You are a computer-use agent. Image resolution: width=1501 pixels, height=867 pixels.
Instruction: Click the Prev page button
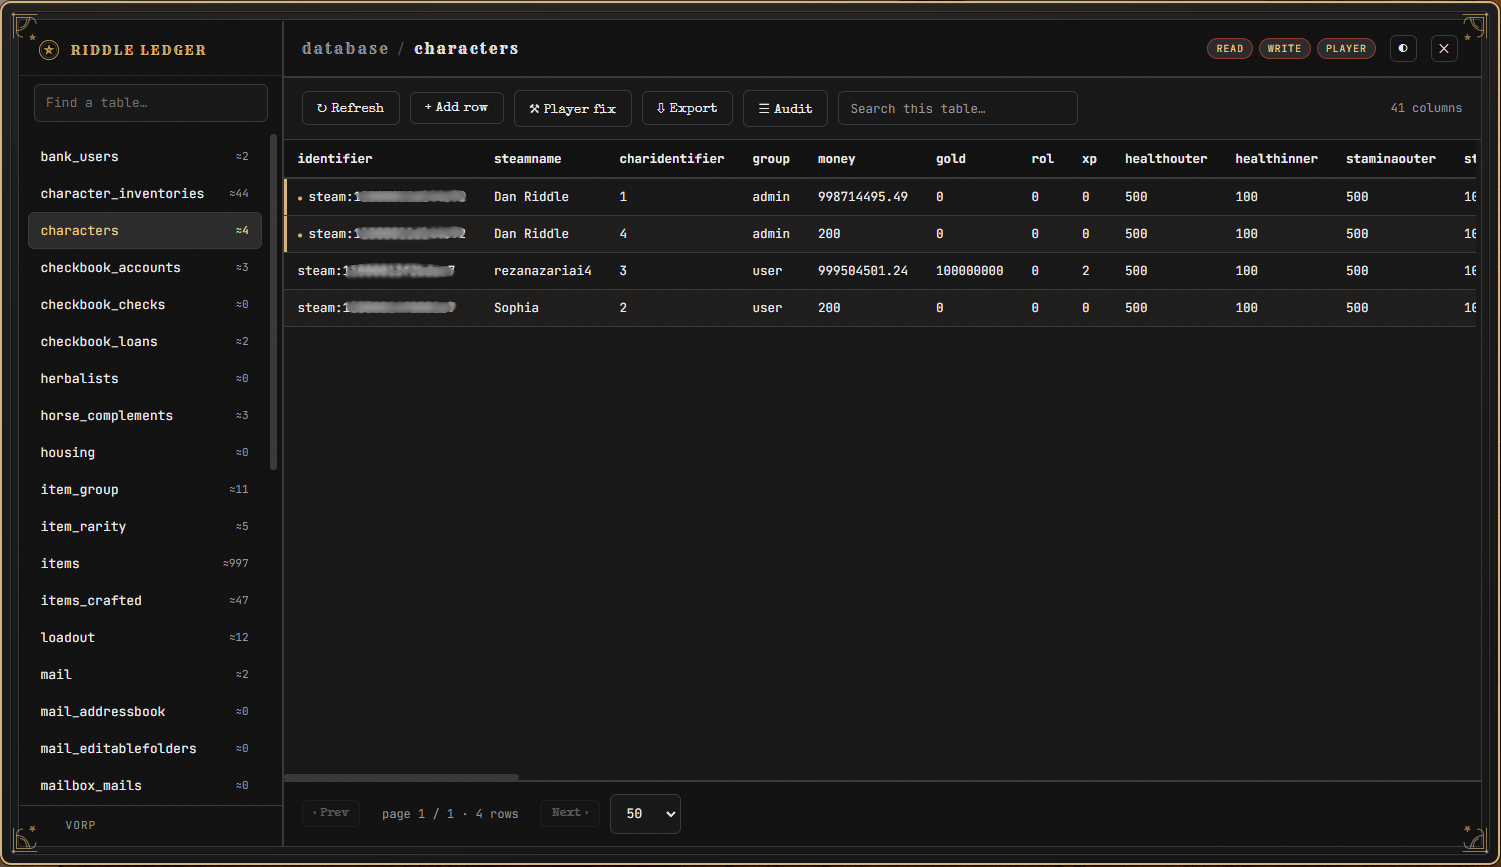pyautogui.click(x=330, y=813)
